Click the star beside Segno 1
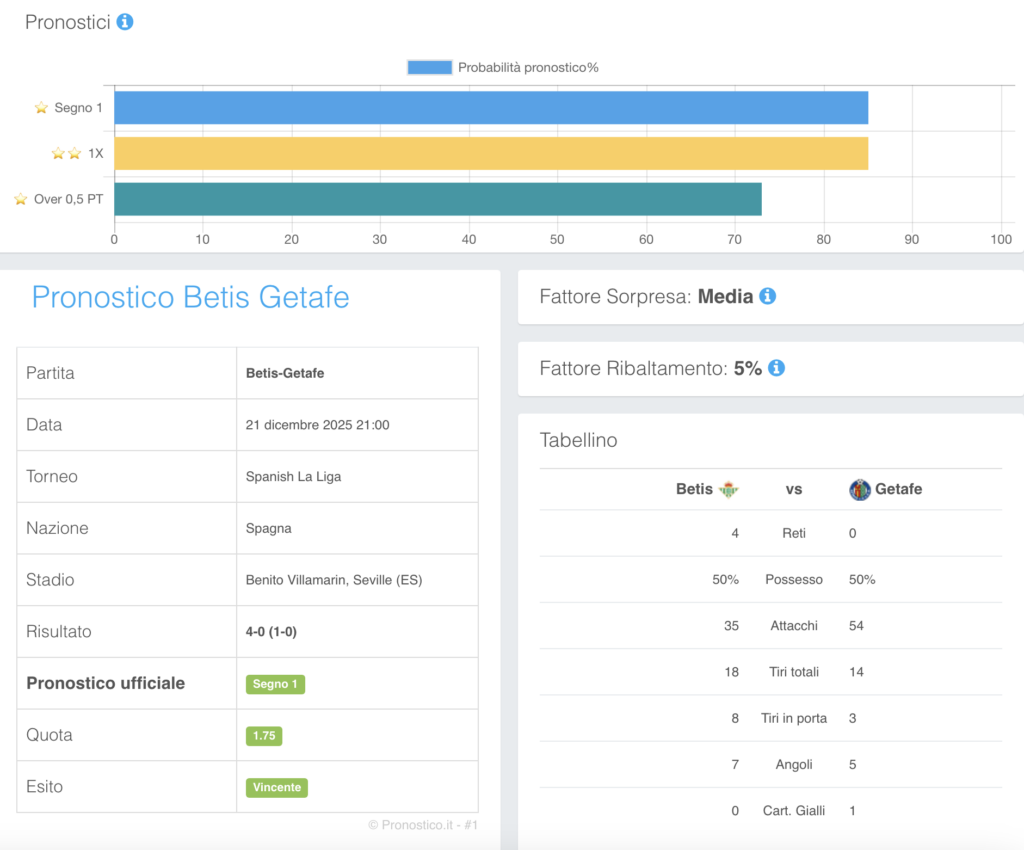 pos(41,107)
